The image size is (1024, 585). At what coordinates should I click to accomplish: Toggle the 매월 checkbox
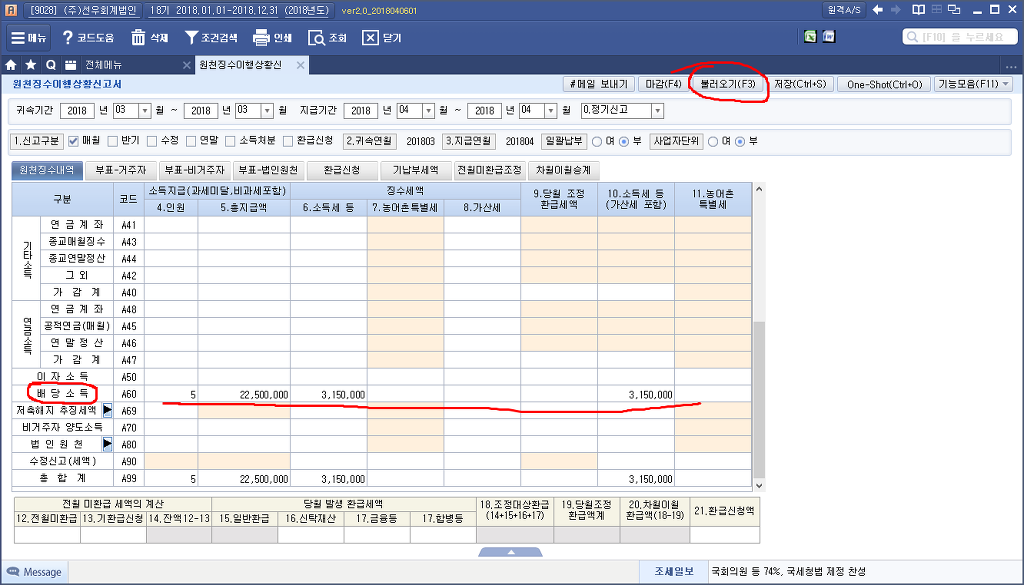73,141
